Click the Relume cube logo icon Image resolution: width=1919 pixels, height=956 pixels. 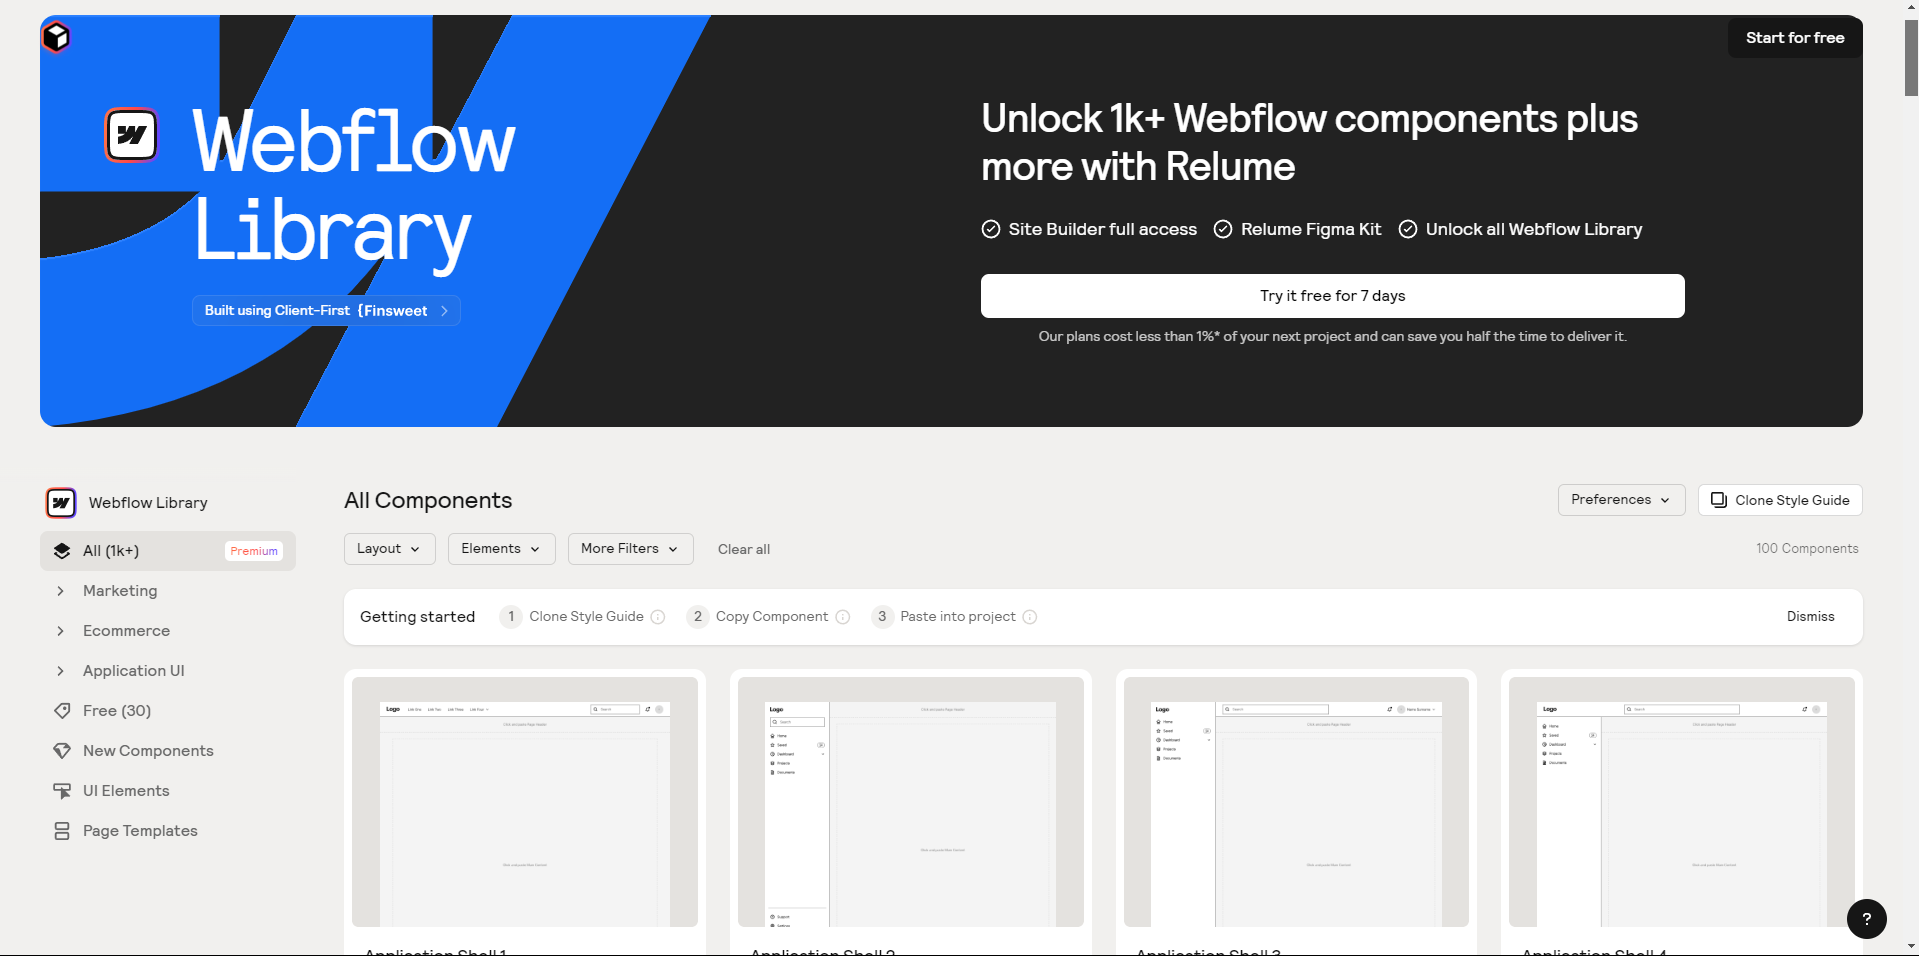click(56, 37)
